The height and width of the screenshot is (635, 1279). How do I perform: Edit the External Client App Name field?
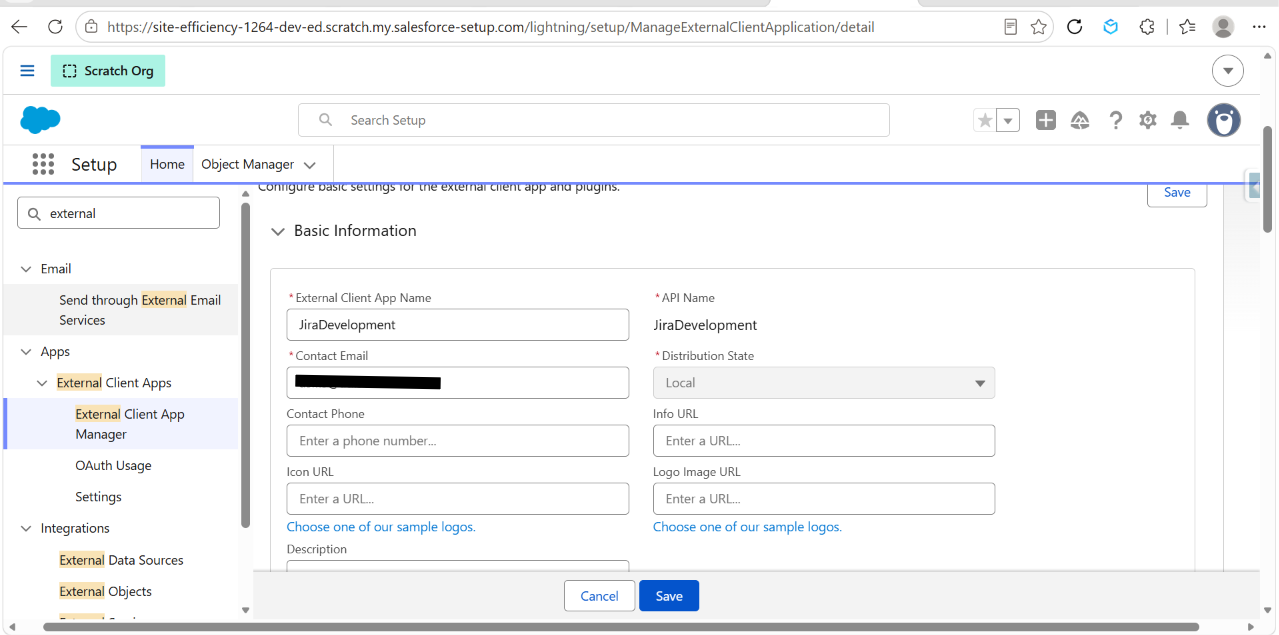(x=458, y=325)
